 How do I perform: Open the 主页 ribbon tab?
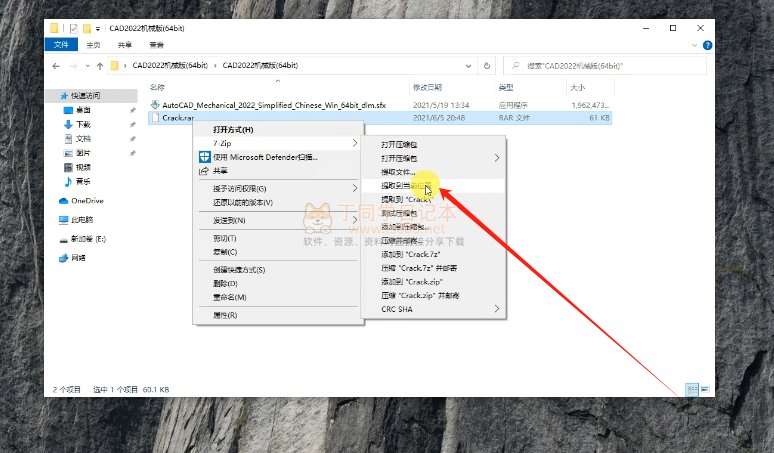click(93, 45)
